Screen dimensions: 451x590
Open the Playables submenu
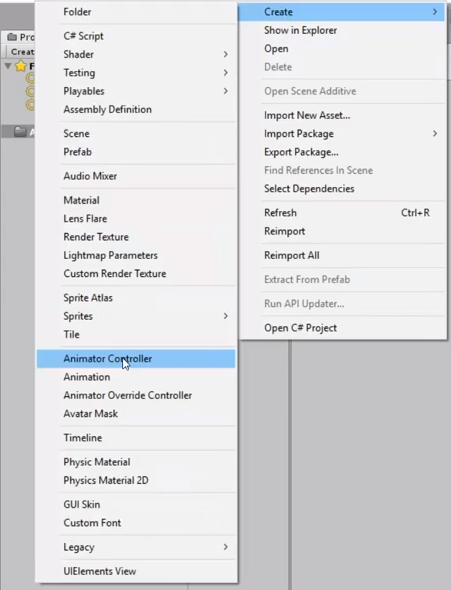point(136,91)
